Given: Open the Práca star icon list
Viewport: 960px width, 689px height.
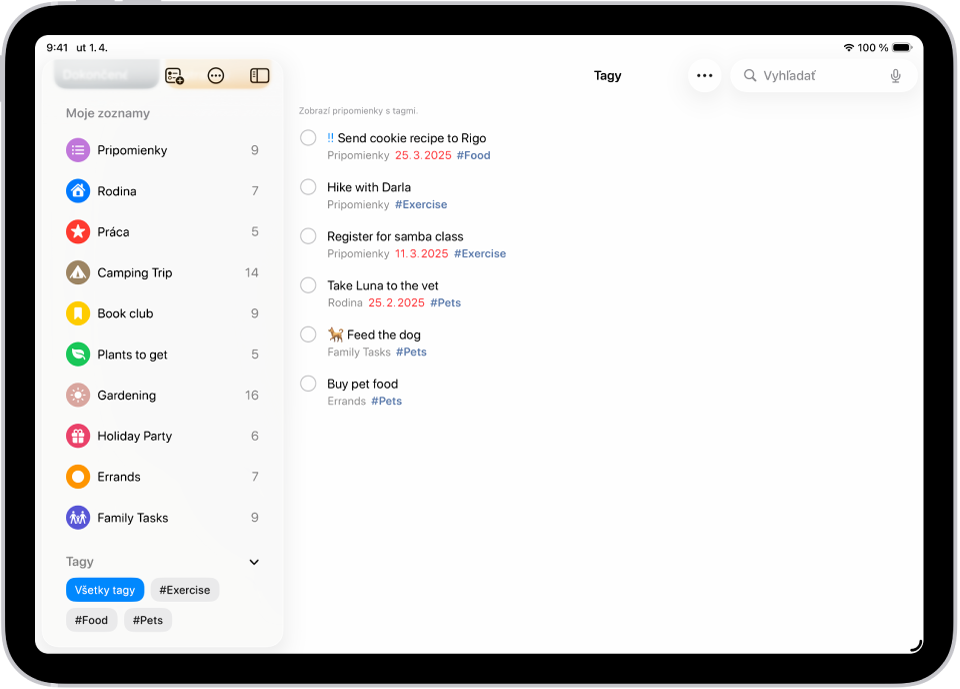Looking at the screenshot, I should pos(78,232).
